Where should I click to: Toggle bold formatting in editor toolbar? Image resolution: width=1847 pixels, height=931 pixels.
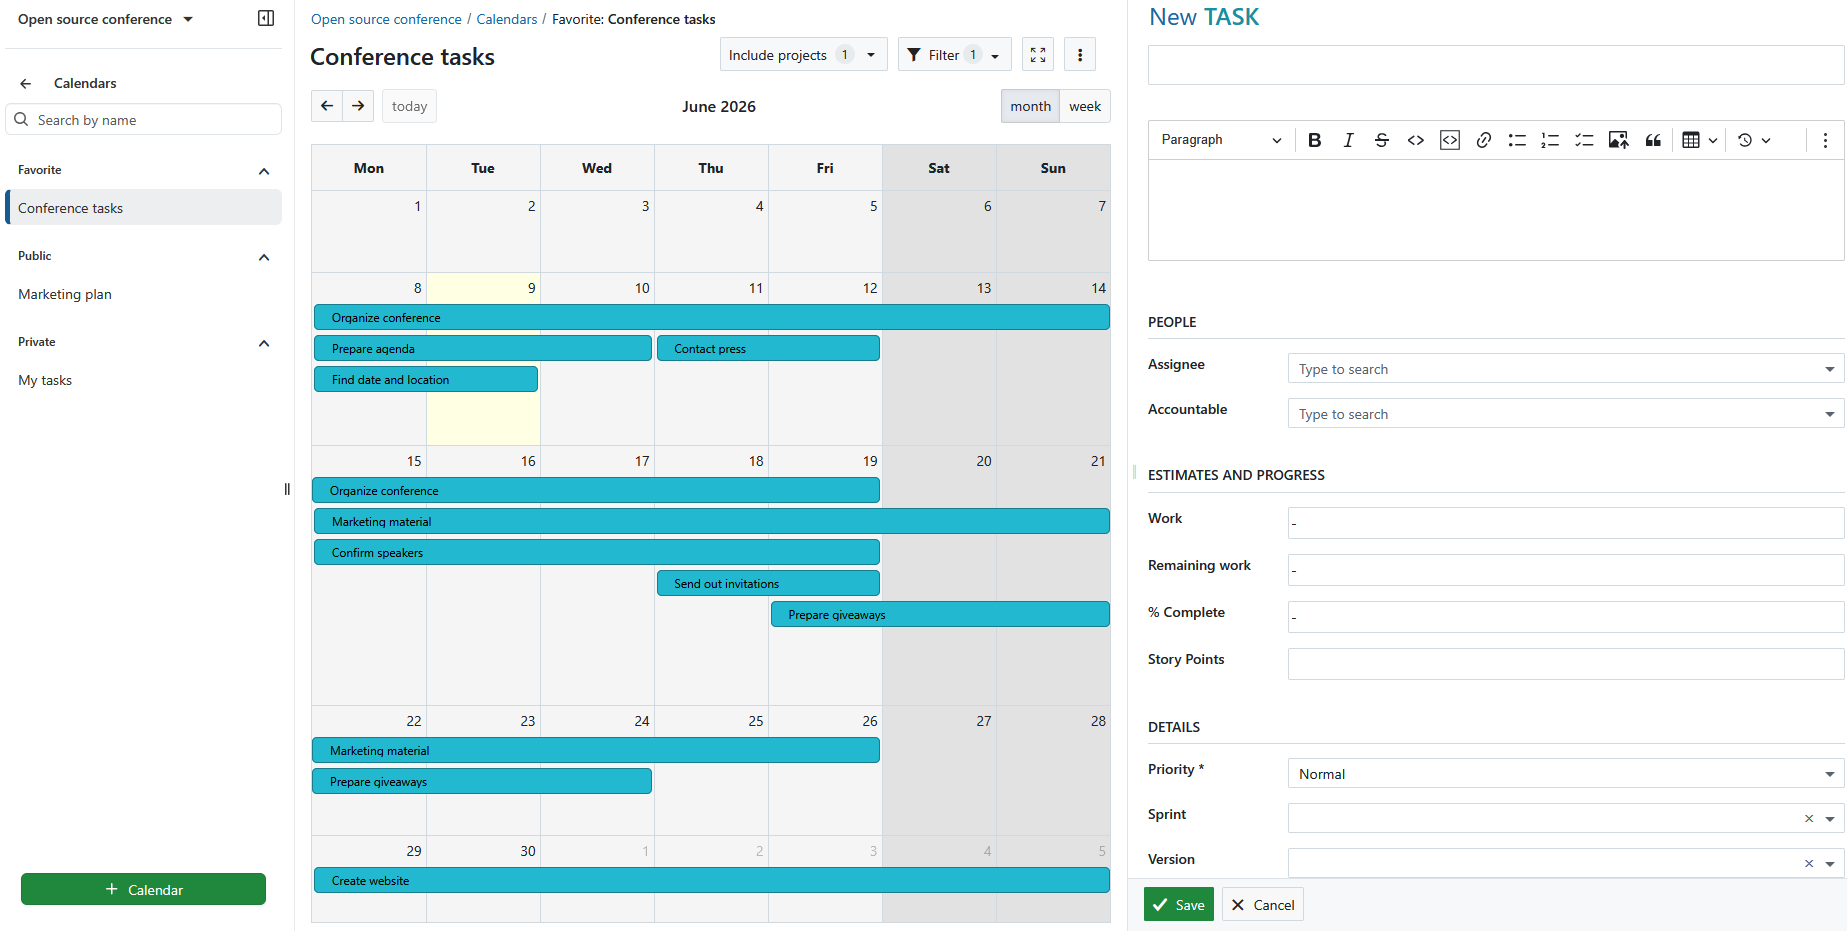point(1314,140)
